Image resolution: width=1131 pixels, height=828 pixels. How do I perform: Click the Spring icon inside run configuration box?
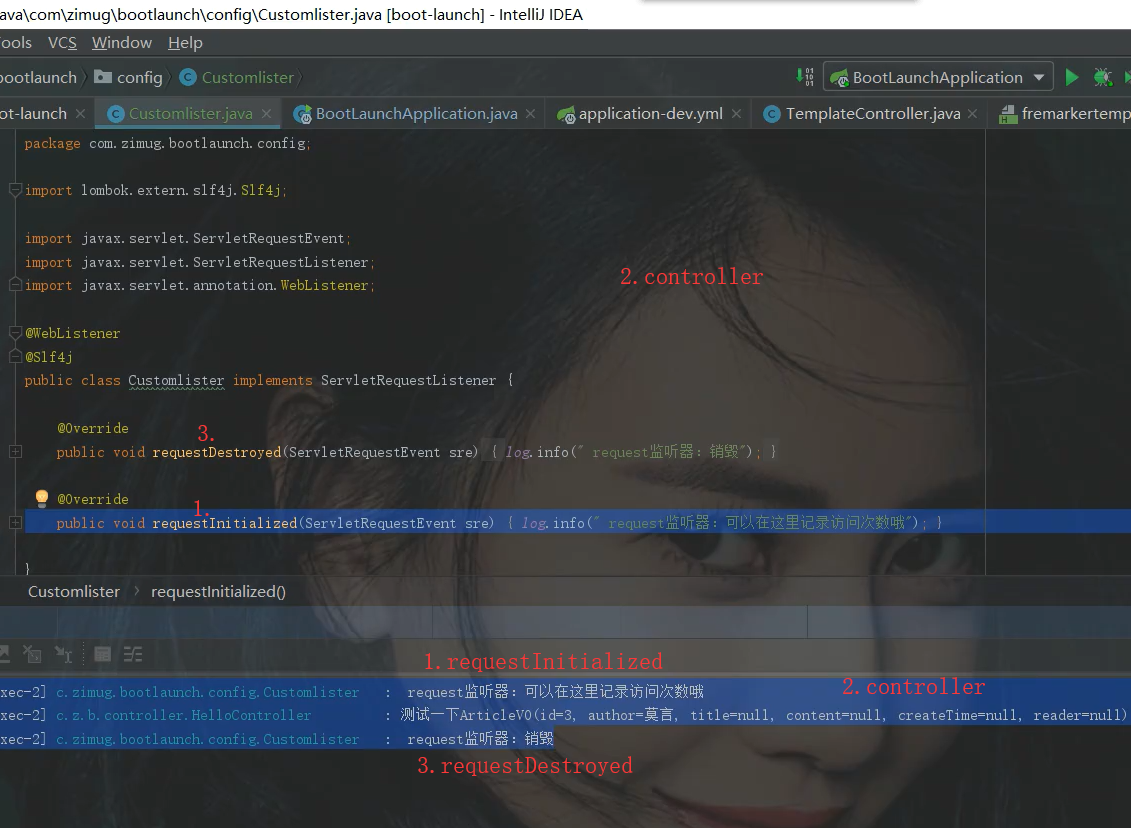click(x=839, y=78)
